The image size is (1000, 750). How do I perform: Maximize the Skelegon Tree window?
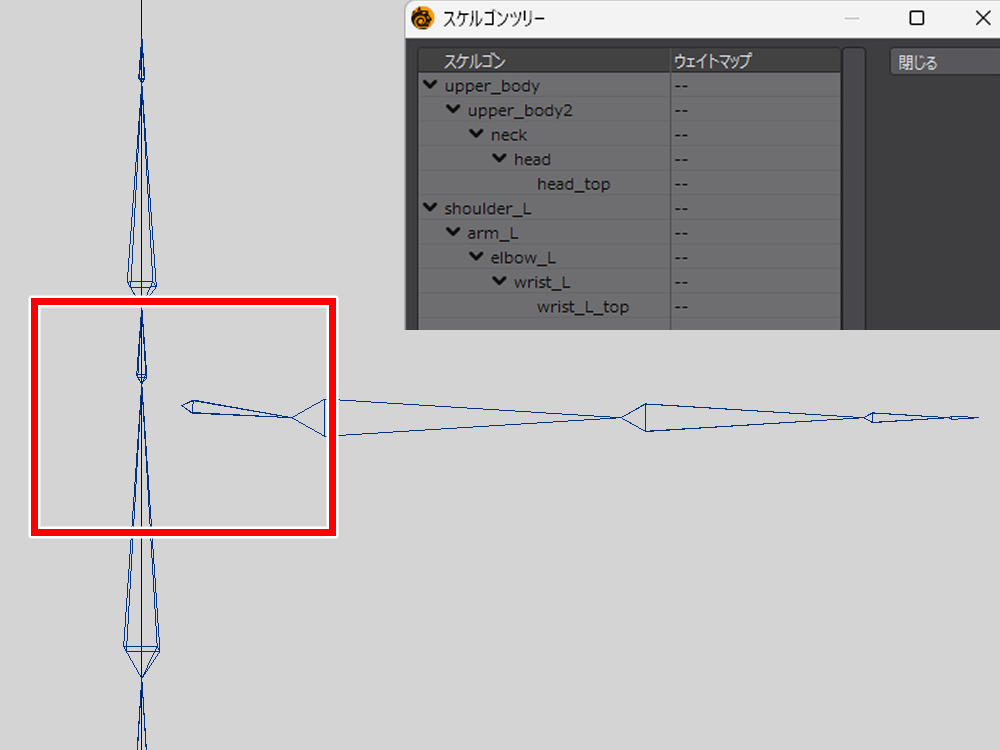pyautogui.click(x=916, y=18)
